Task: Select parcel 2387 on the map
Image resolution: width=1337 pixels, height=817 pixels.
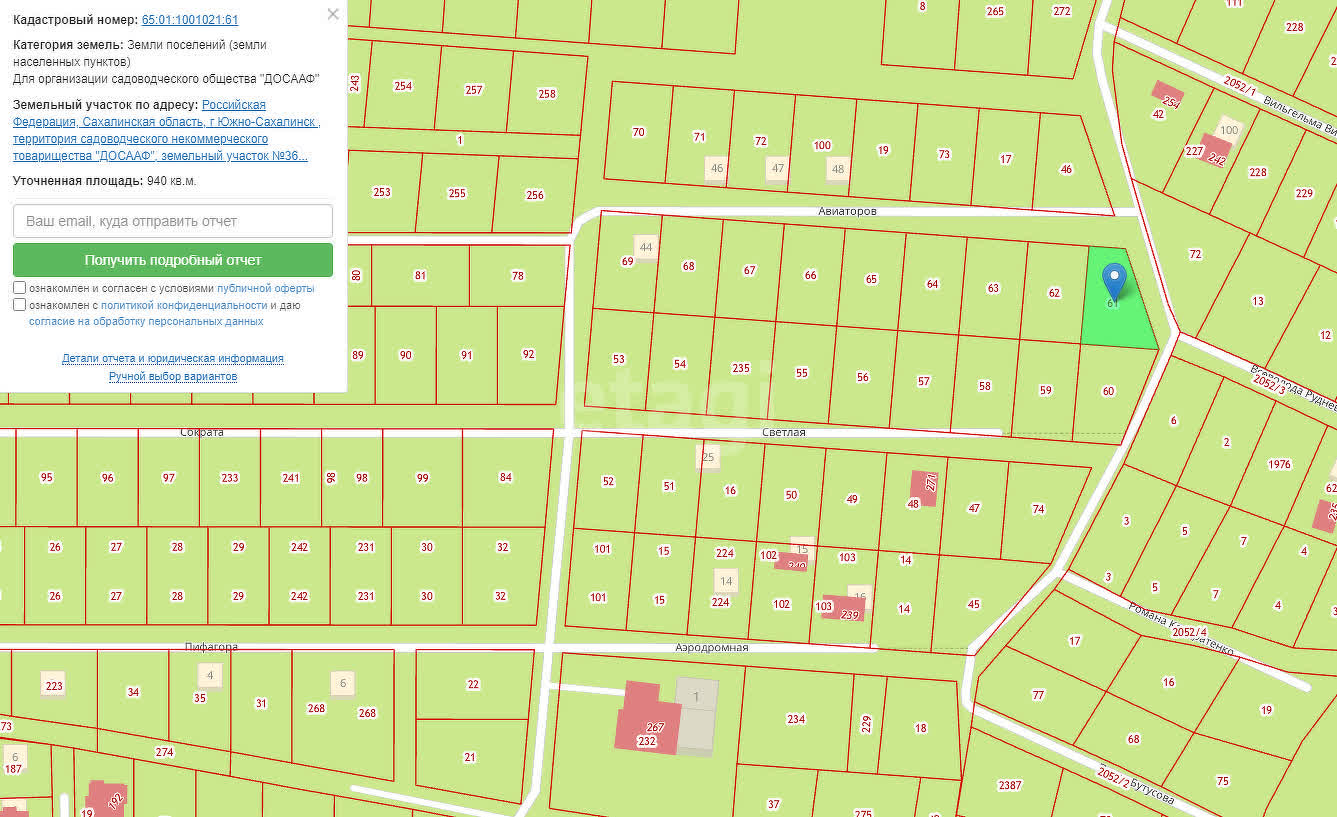Action: point(1010,785)
